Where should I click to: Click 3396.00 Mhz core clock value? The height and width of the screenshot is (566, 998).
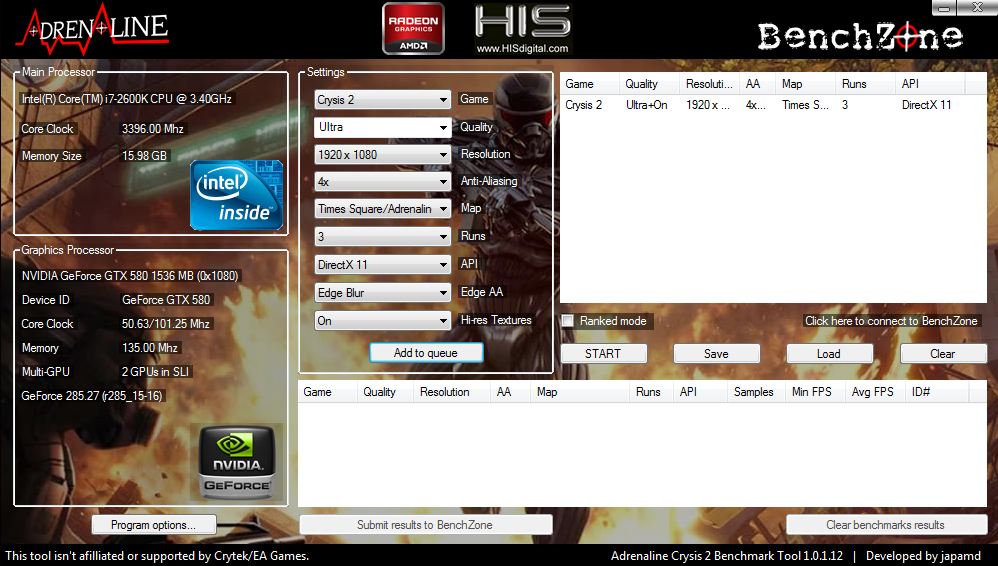pyautogui.click(x=153, y=129)
